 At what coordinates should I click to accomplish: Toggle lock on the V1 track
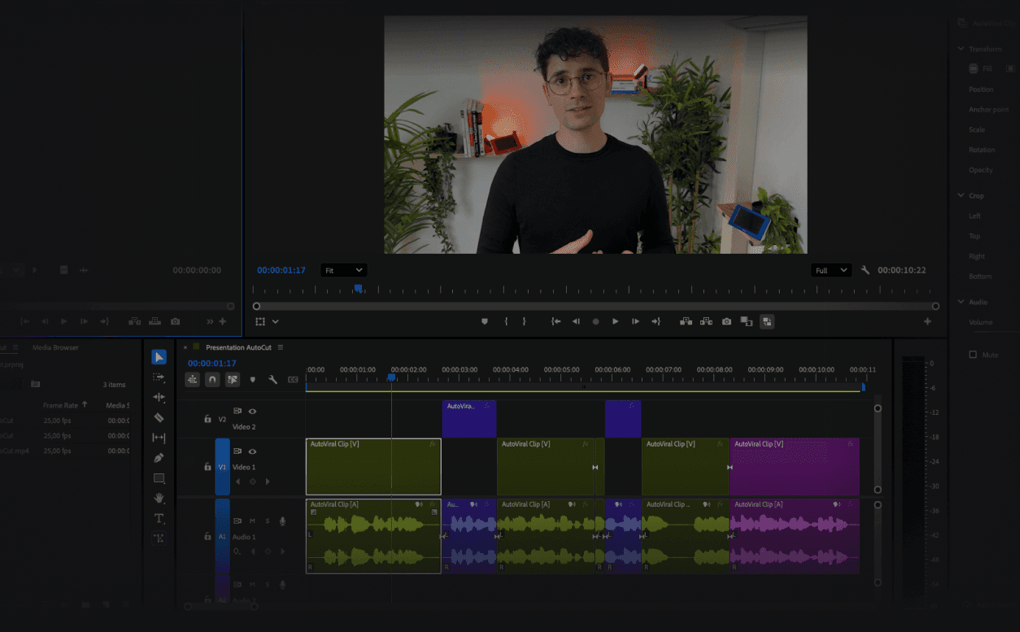(x=207, y=467)
